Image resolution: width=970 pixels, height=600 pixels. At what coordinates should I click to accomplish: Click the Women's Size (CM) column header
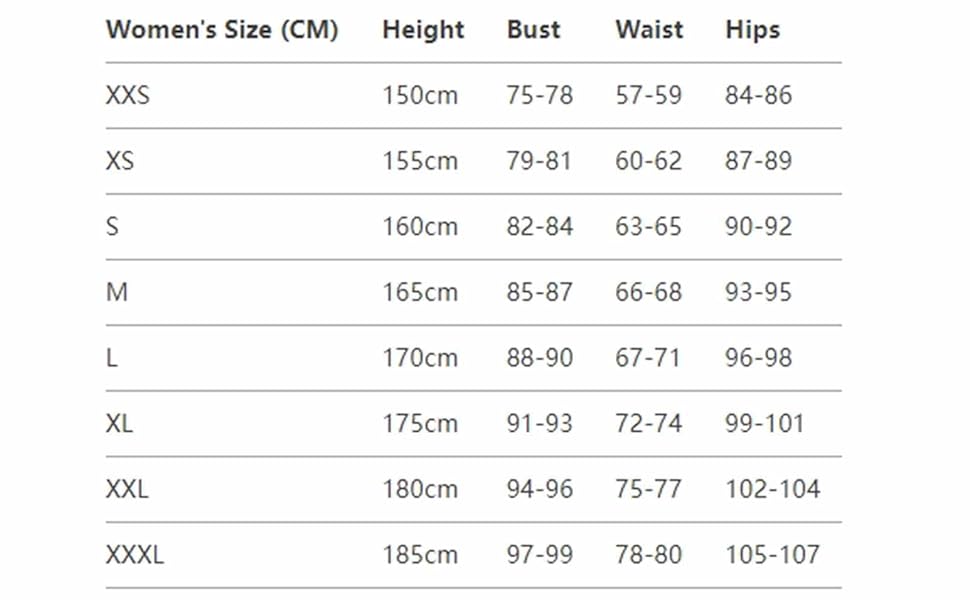pos(222,30)
